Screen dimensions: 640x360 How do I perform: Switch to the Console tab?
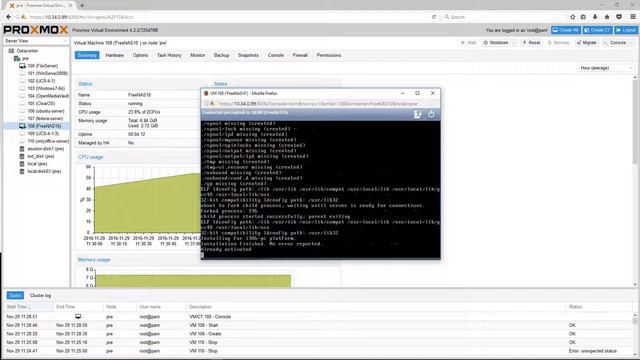[x=276, y=55]
